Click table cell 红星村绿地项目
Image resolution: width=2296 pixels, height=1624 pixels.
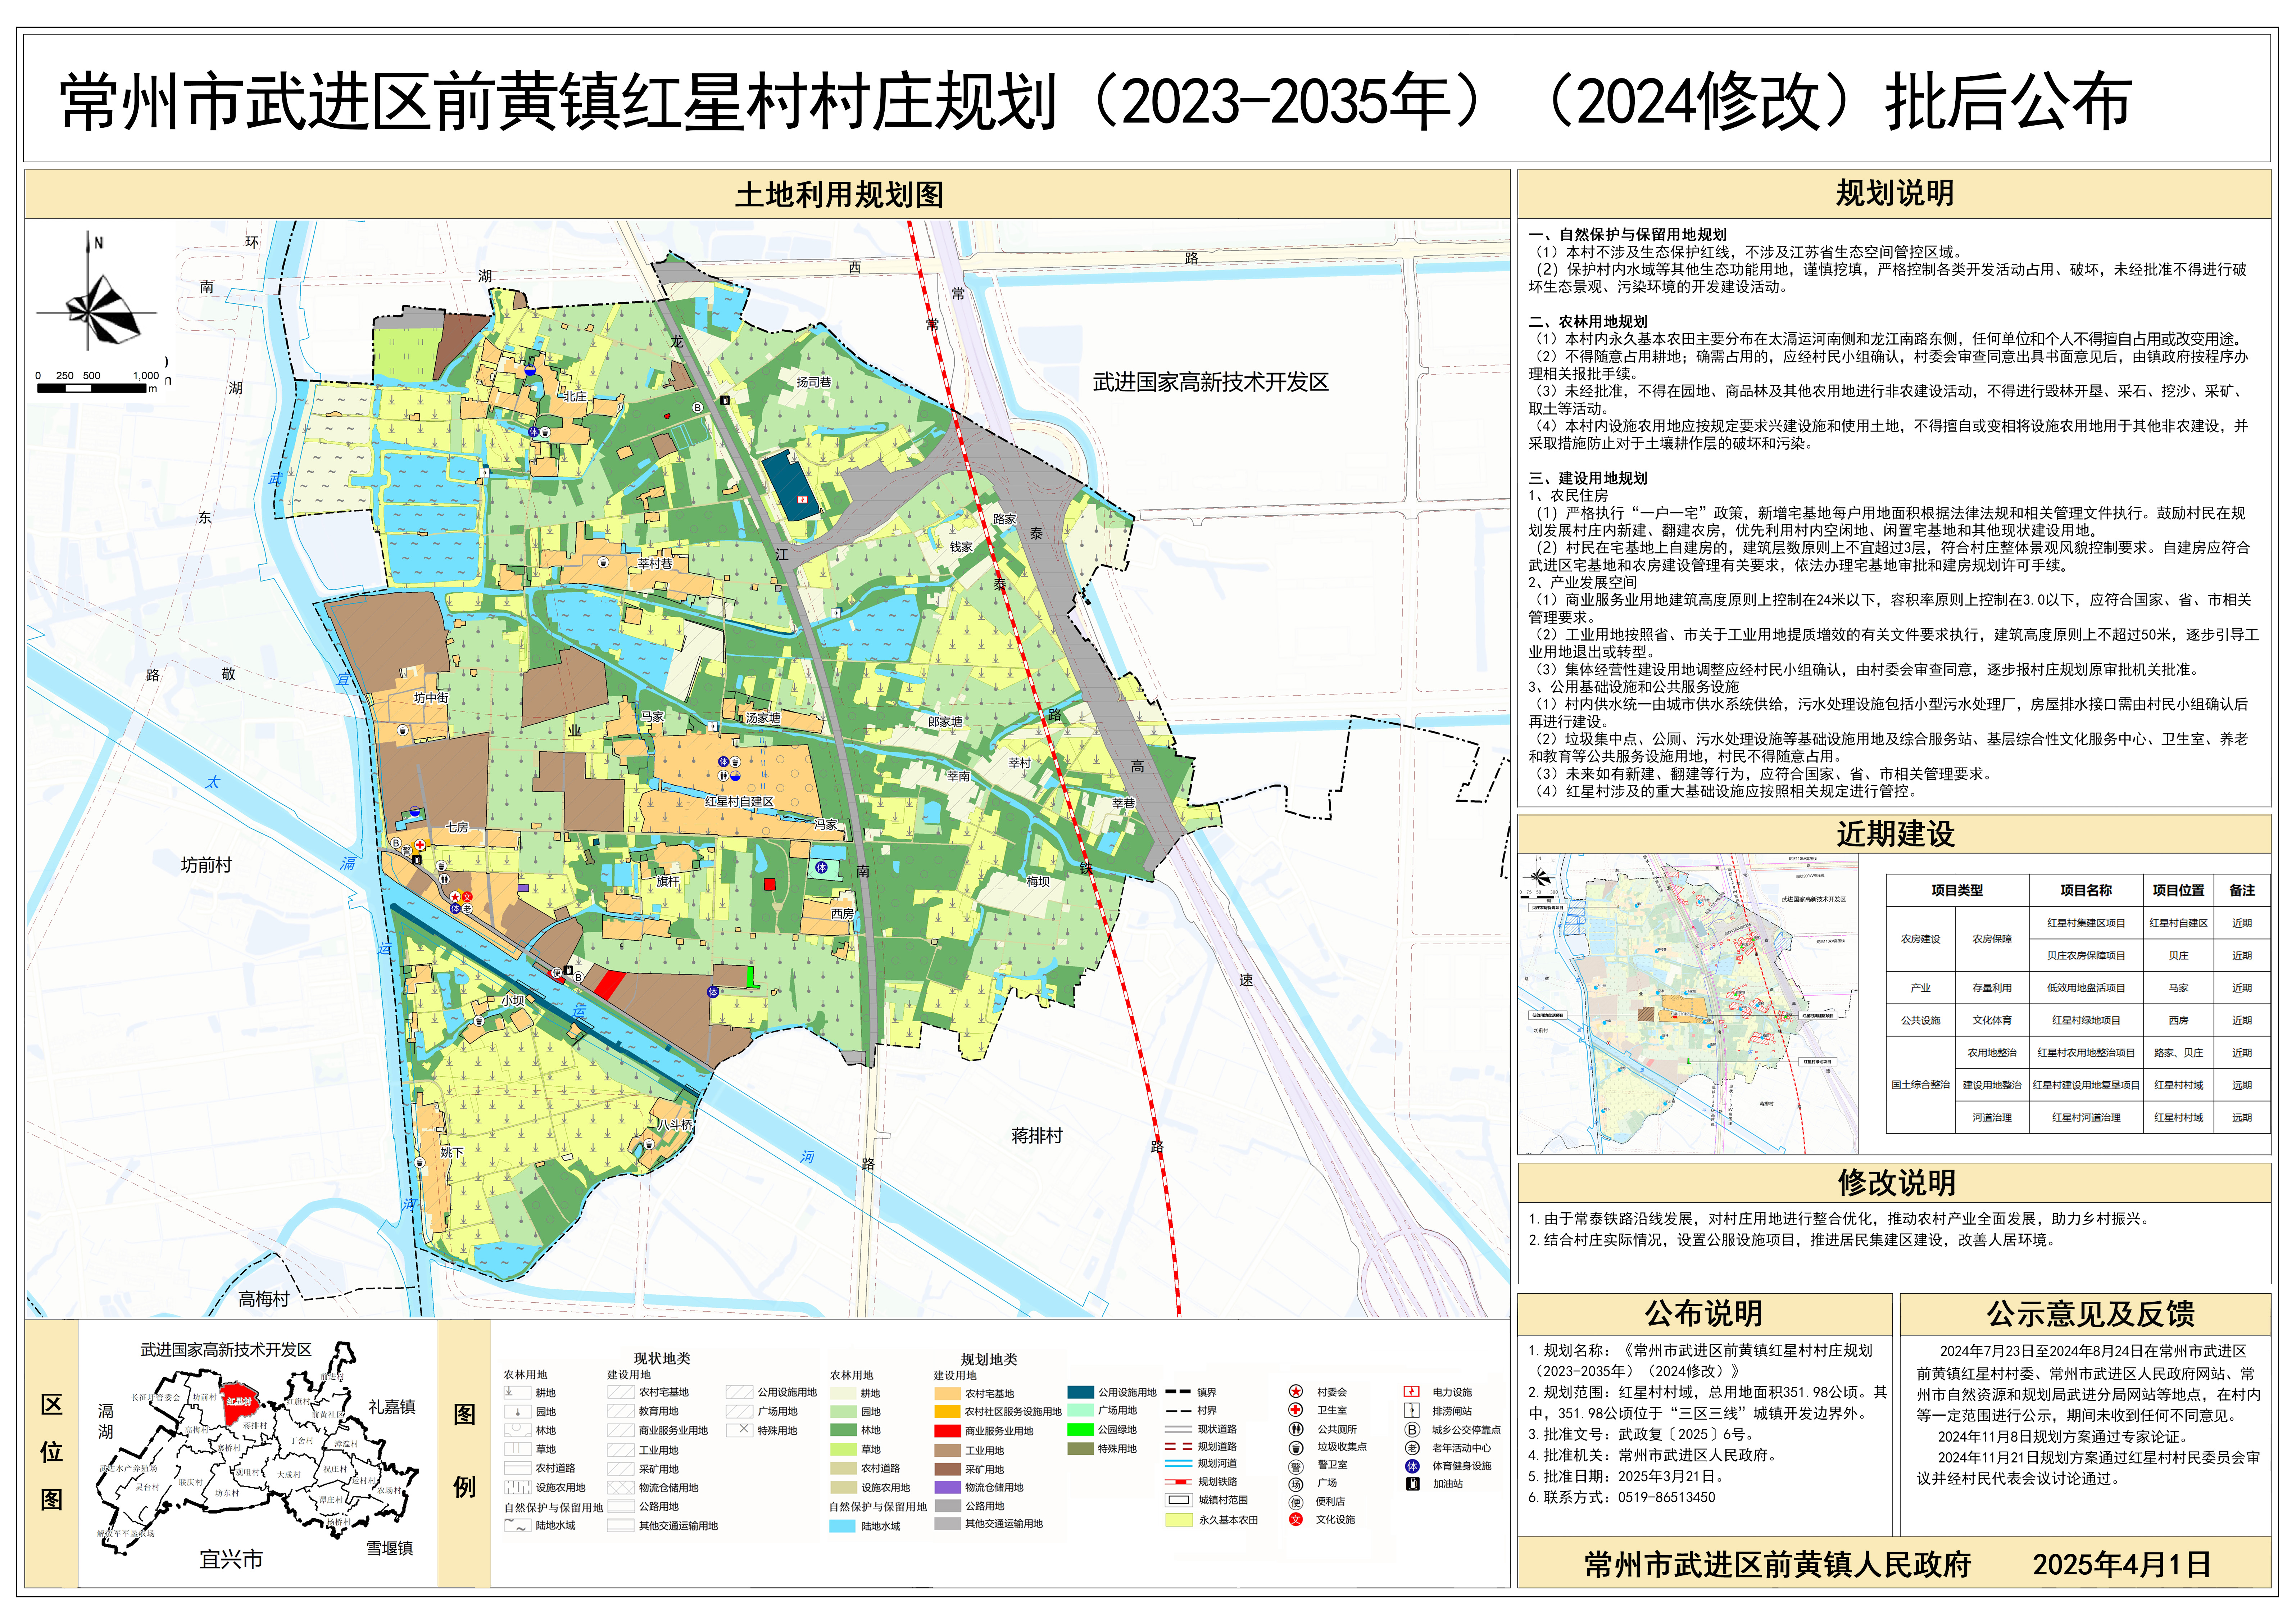coord(2086,1020)
